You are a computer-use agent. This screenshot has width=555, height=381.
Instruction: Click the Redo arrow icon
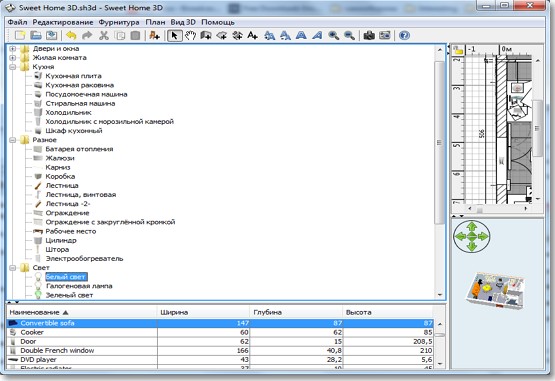[x=87, y=35]
